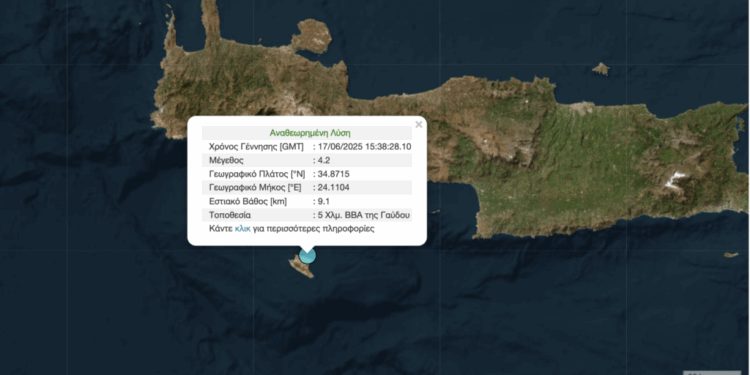
Task: Close the earthquake info popup
Action: (419, 124)
